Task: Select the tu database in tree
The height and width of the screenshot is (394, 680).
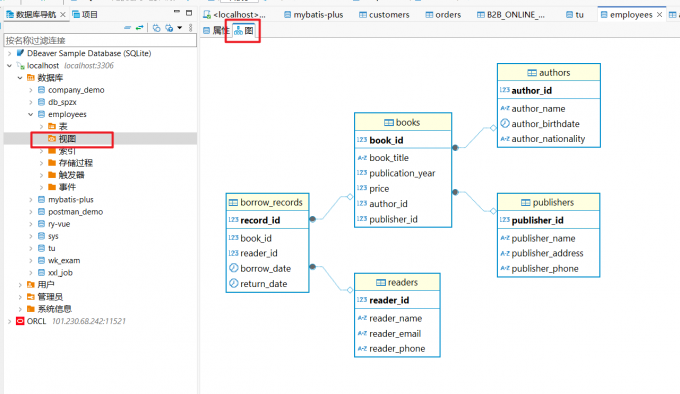Action: click(51, 248)
